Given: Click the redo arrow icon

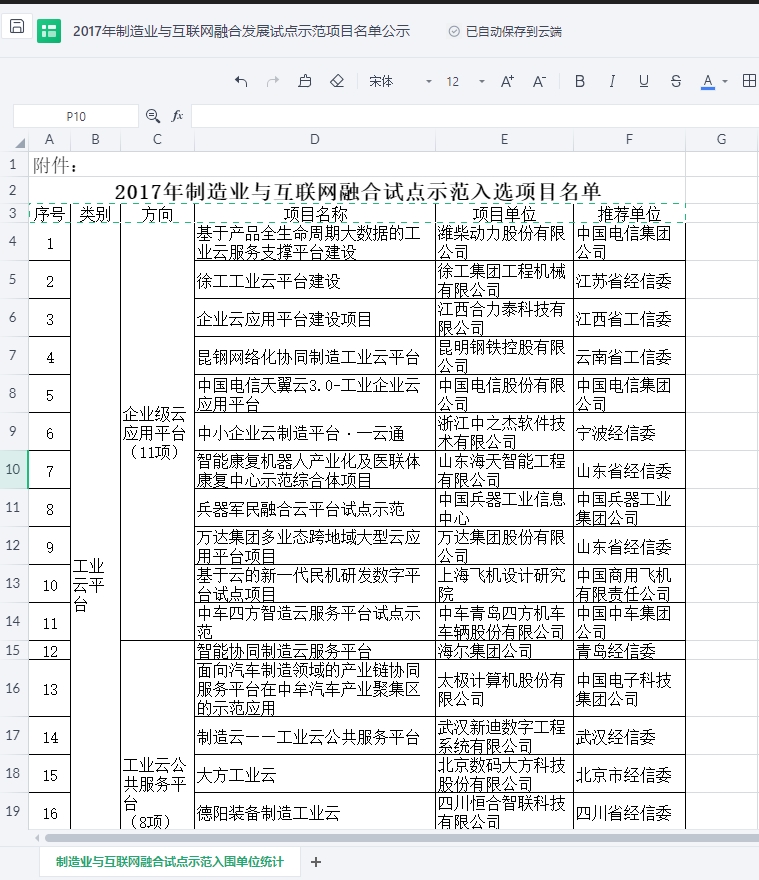Looking at the screenshot, I should pyautogui.click(x=273, y=82).
